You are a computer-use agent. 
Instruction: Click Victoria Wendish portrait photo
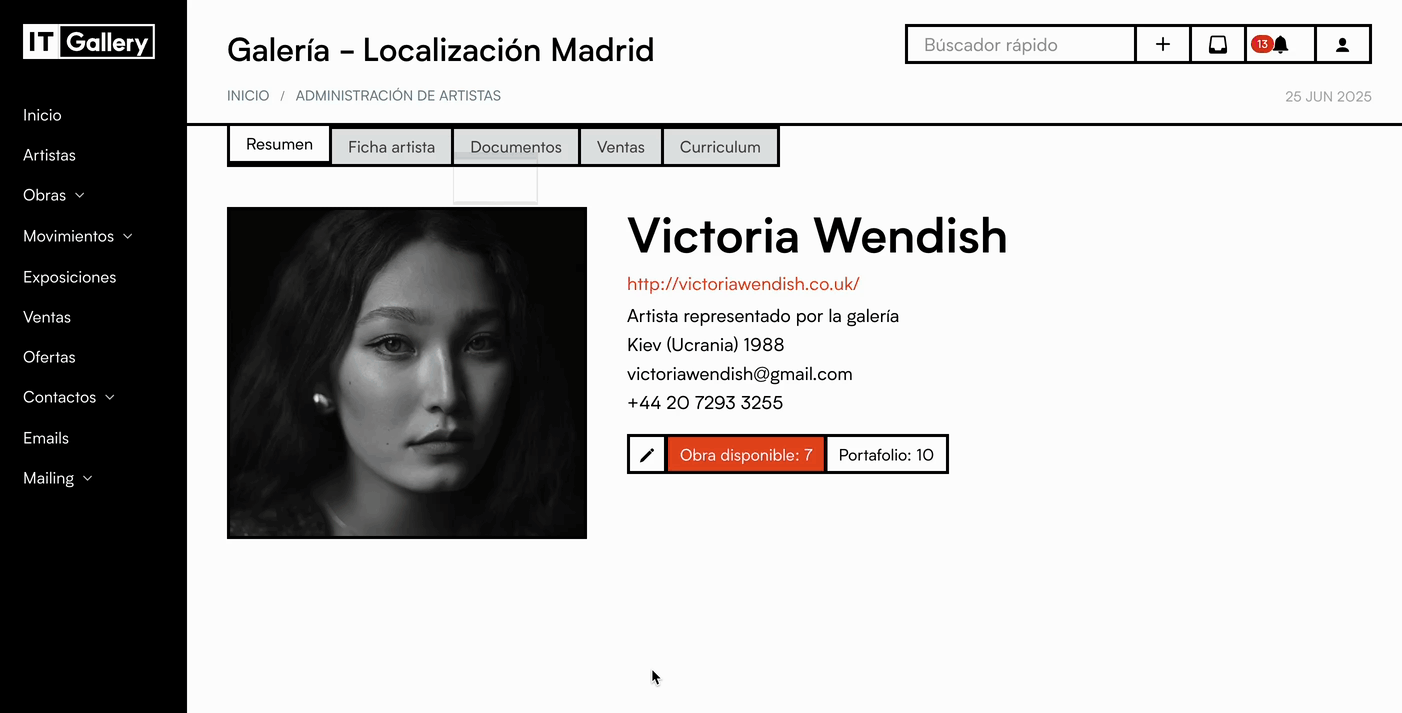point(407,373)
